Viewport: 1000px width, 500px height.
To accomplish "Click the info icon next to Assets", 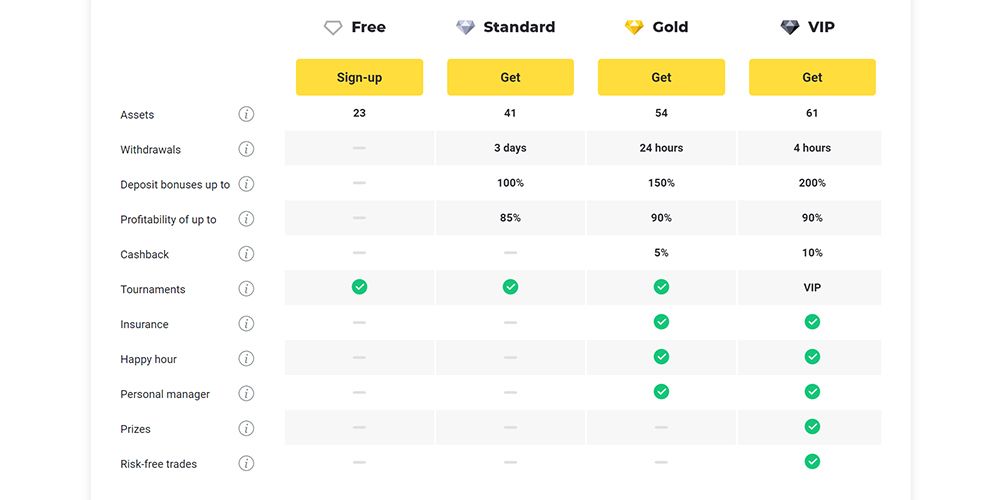I will point(246,114).
